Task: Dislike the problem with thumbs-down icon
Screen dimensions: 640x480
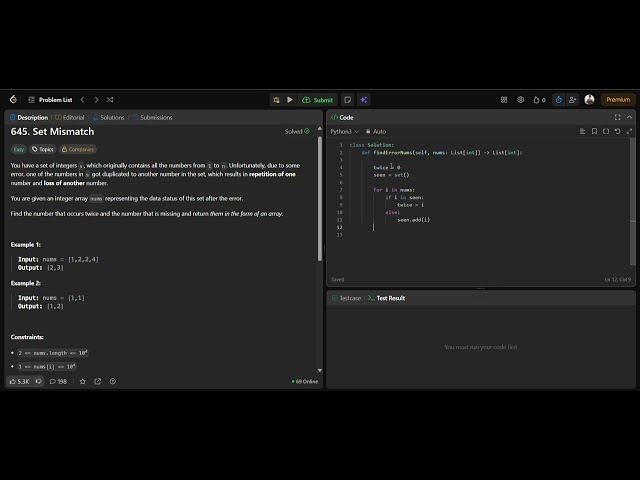Action: tap(39, 382)
